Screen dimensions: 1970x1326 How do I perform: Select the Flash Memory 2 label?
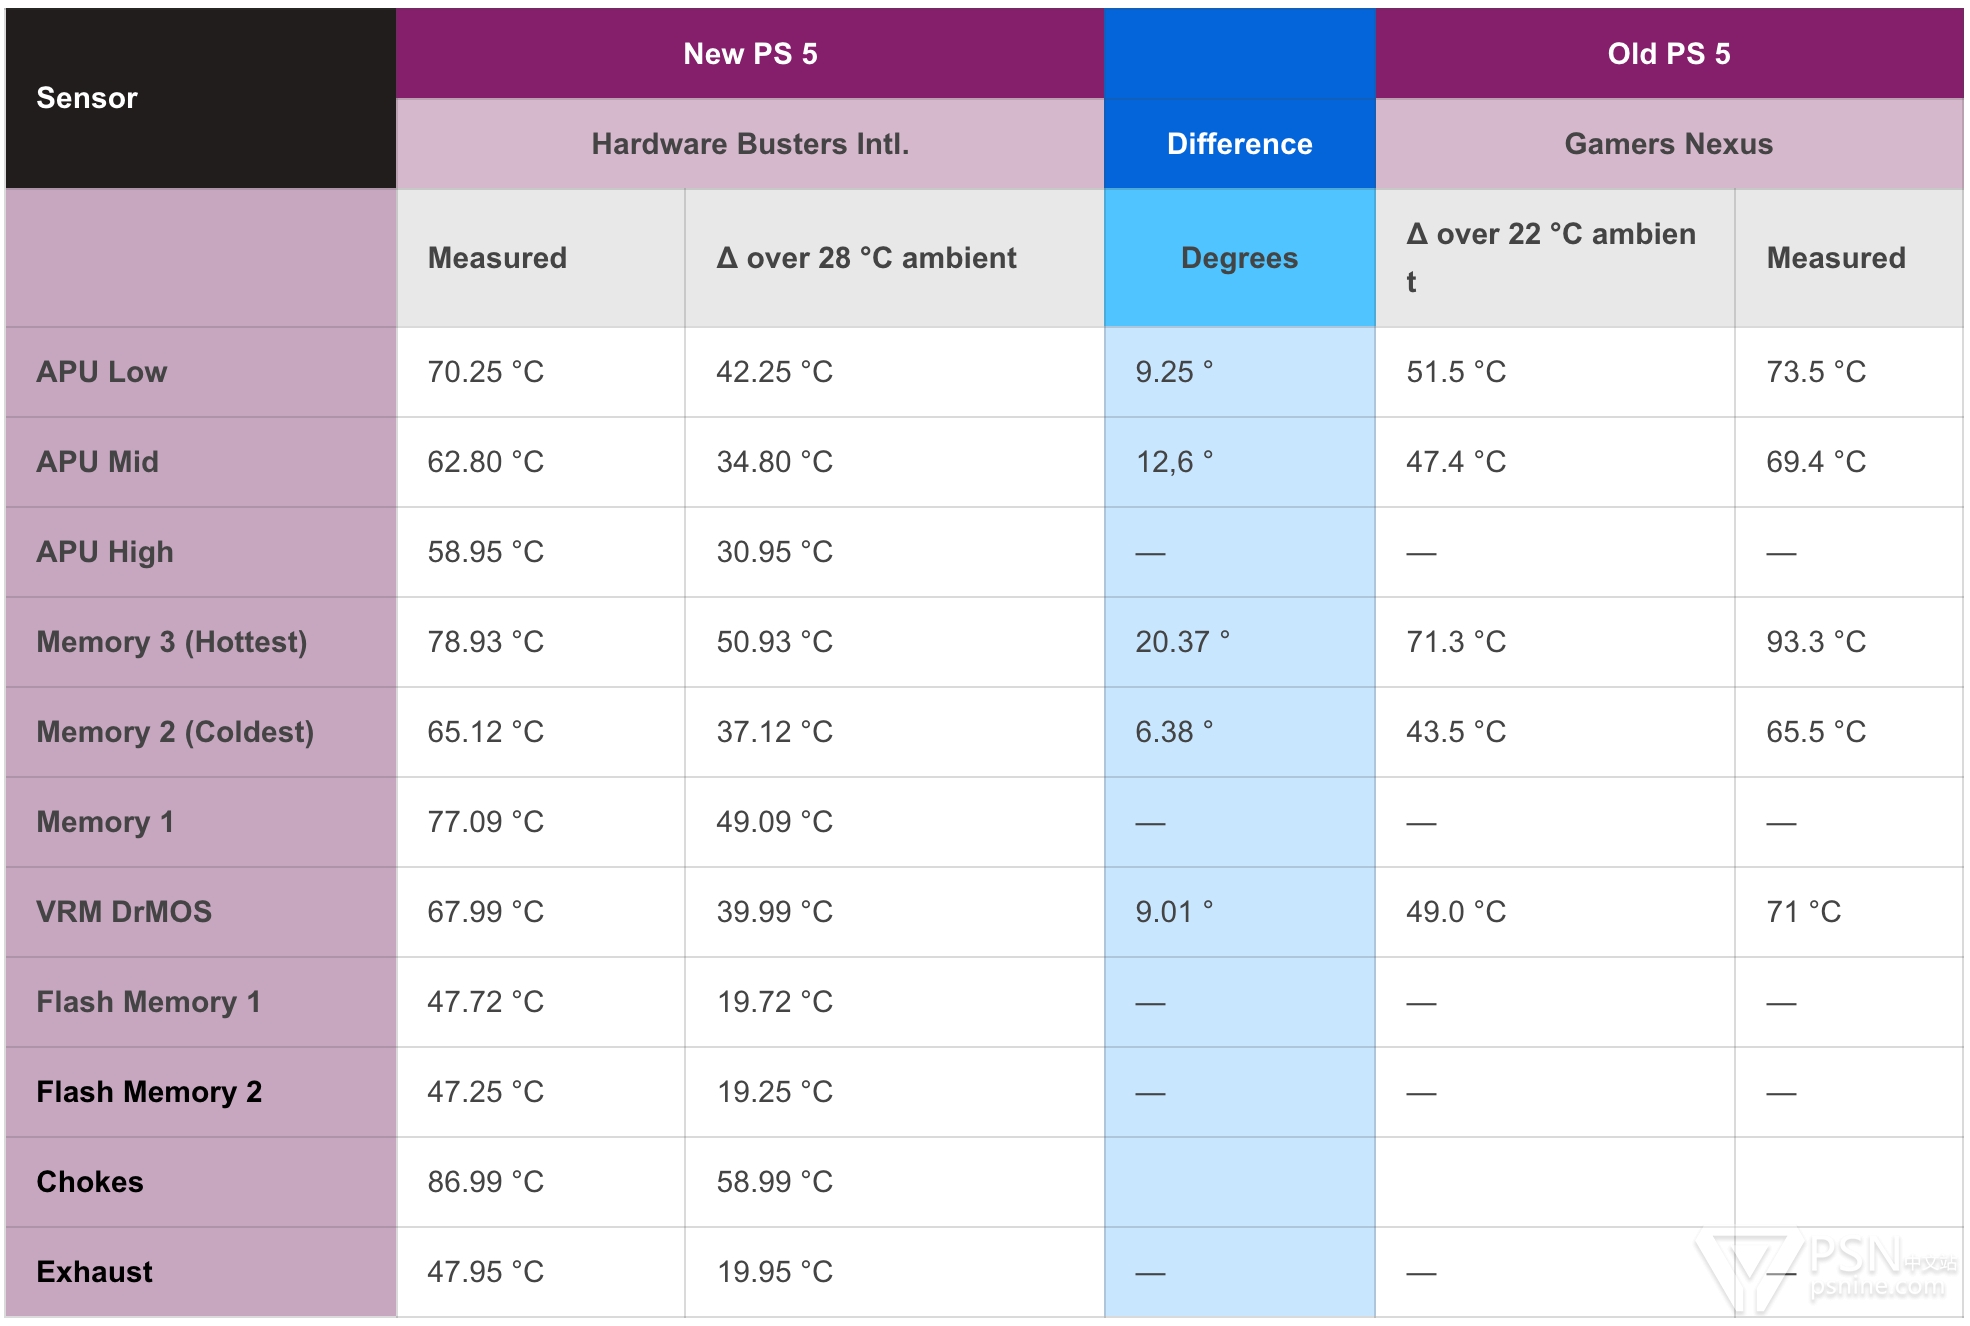[201, 1092]
